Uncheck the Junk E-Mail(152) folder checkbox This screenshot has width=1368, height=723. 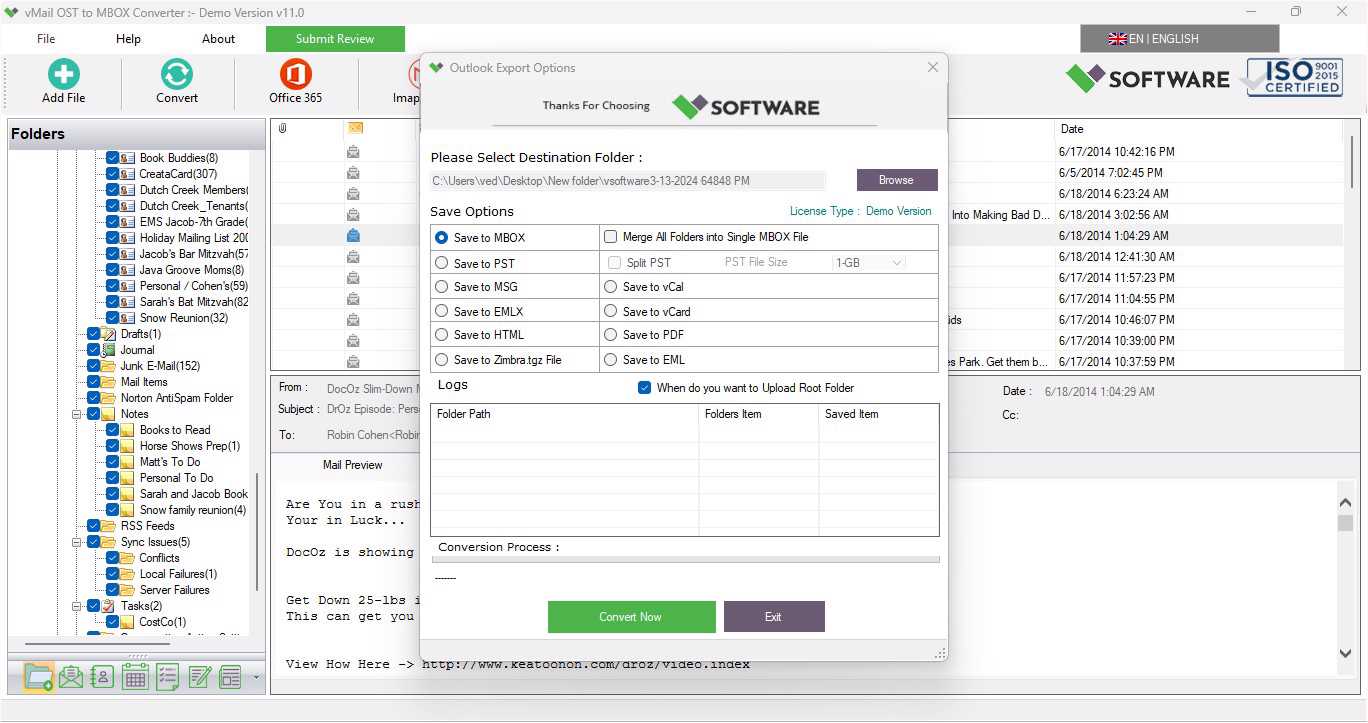pos(94,366)
